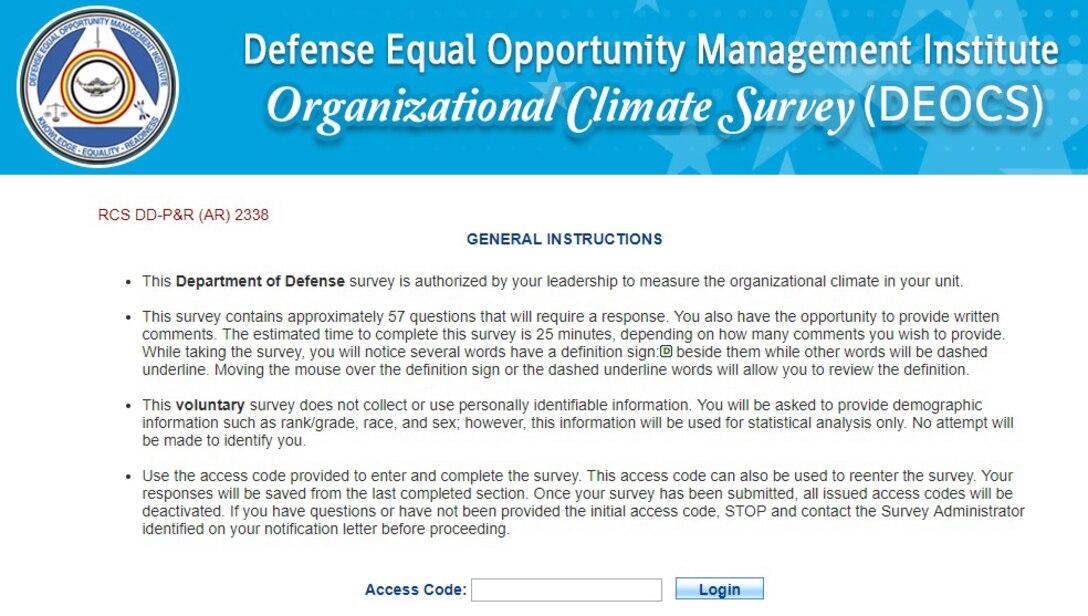Click the RCS DD-P&R (AR) 2338 text
Image resolution: width=1088 pixels, height=616 pixels.
(x=183, y=214)
